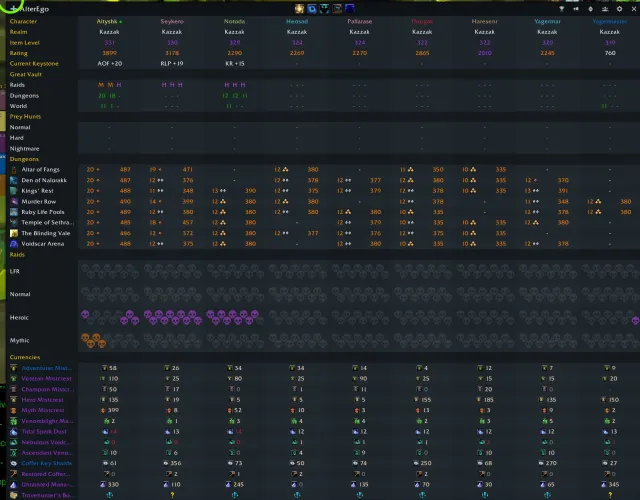Select the Seykero character column header
640x500 pixels.
pos(172,21)
